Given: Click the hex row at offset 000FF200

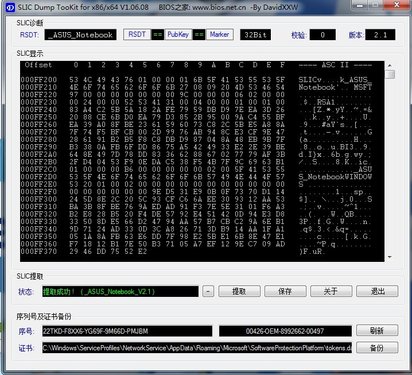Looking at the screenshot, I should click(196, 80).
